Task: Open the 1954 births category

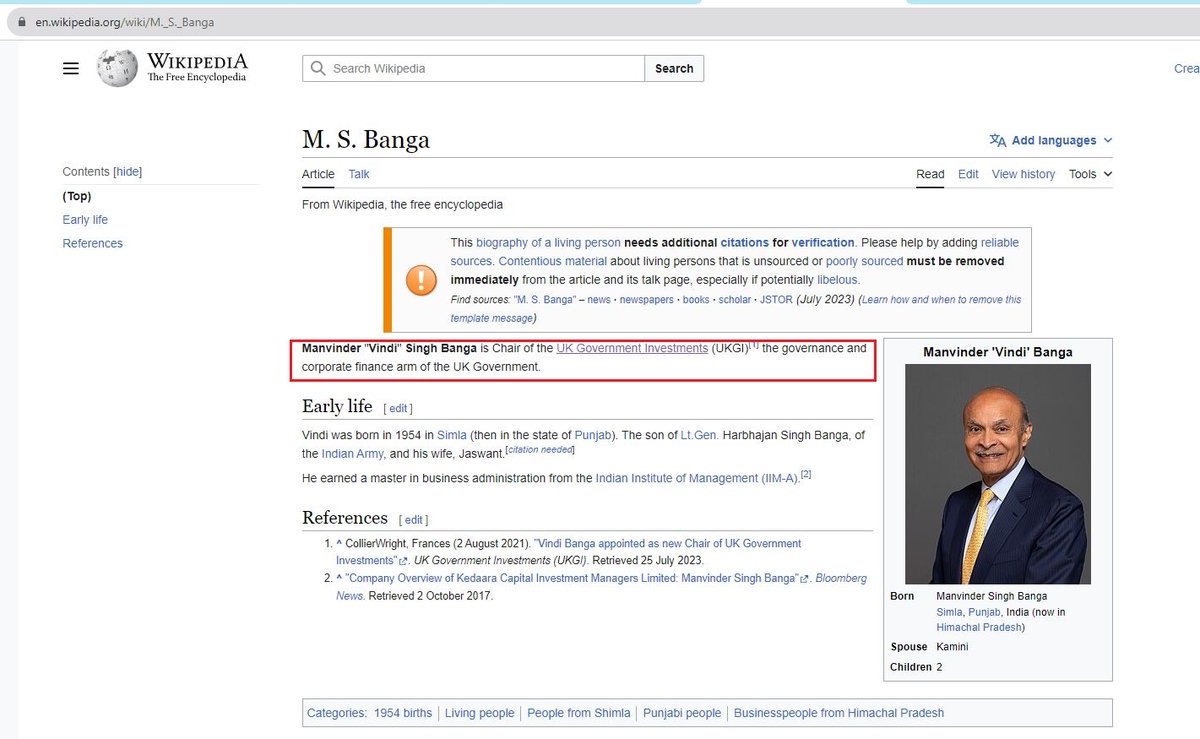Action: pos(403,714)
